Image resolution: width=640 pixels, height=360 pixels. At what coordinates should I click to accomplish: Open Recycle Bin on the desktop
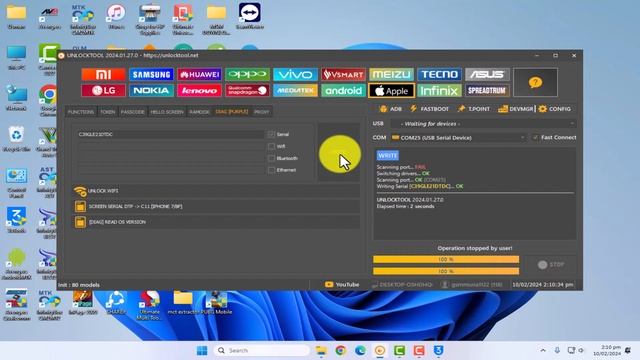[16, 139]
